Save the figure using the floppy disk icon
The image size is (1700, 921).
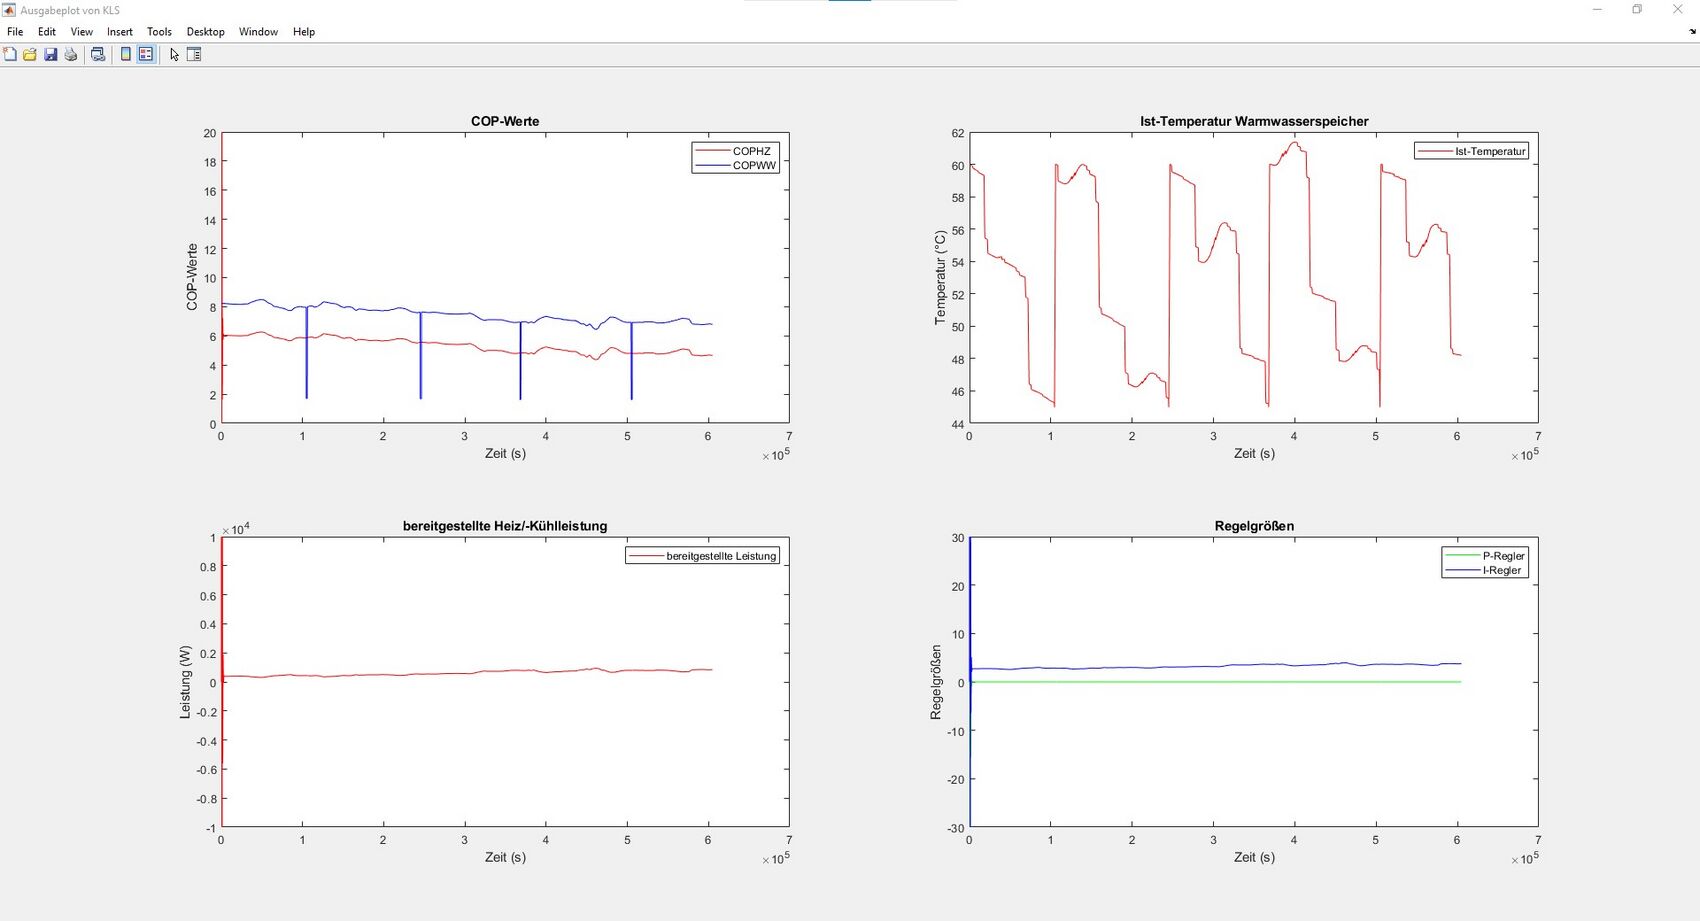(51, 55)
